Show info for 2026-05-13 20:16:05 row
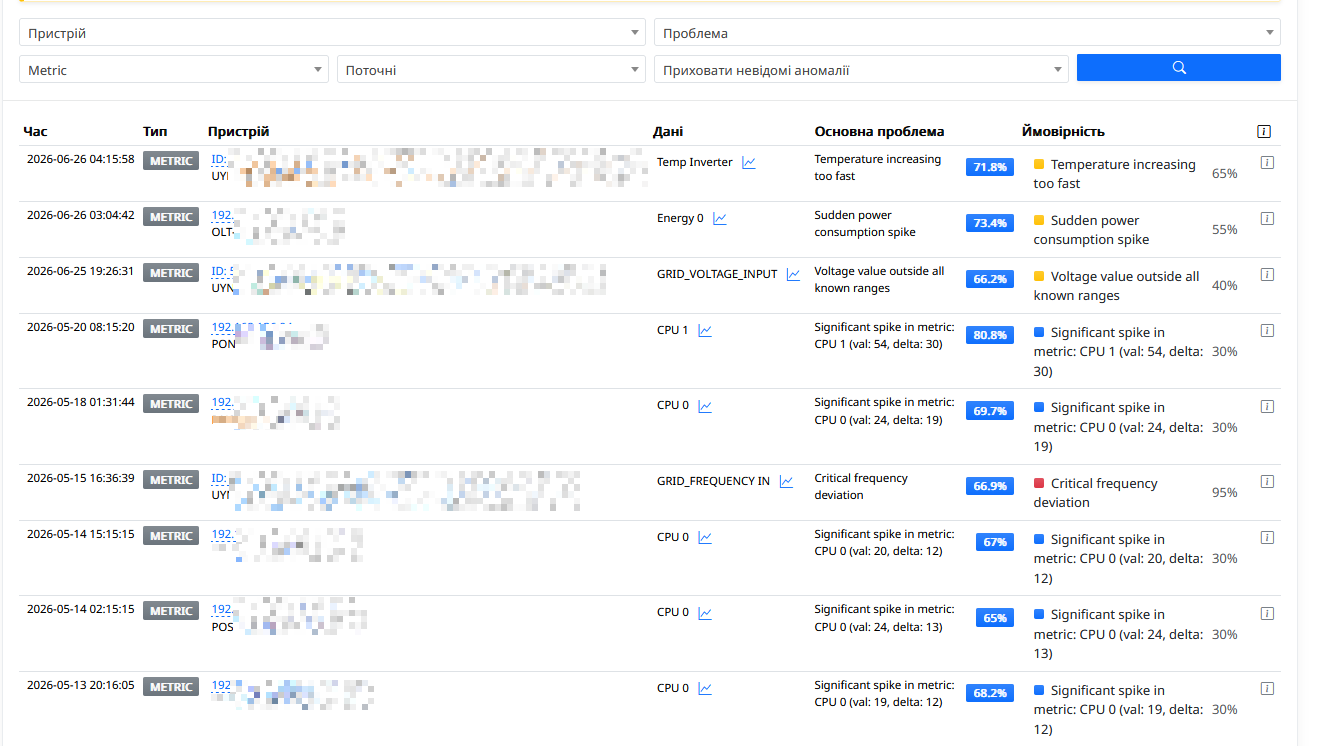 pos(1267,688)
